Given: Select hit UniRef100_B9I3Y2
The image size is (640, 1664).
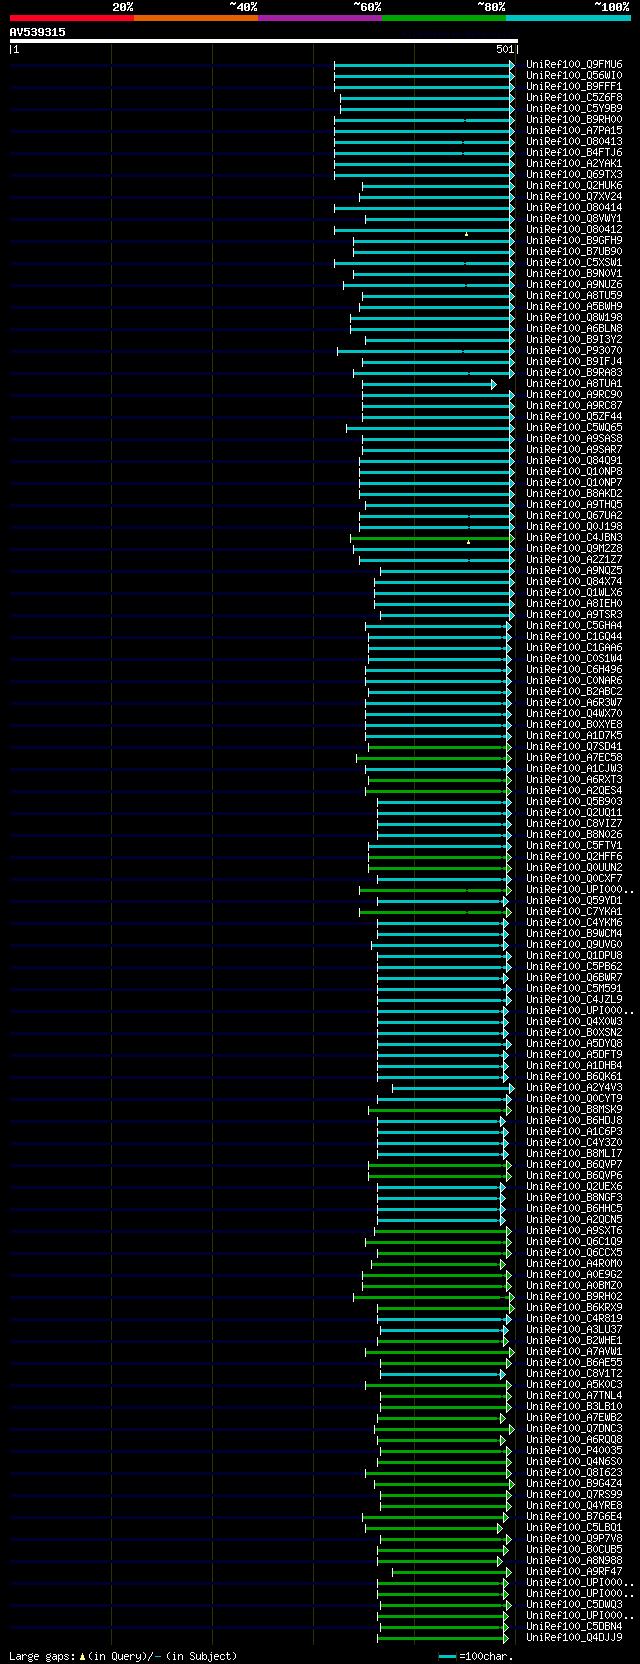Looking at the screenshot, I should point(574,339).
